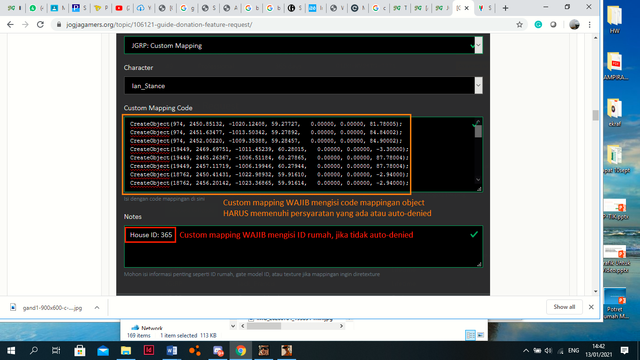Click the code textarea scrollbar down arrow
This screenshot has width=640, height=360.
[x=478, y=180]
